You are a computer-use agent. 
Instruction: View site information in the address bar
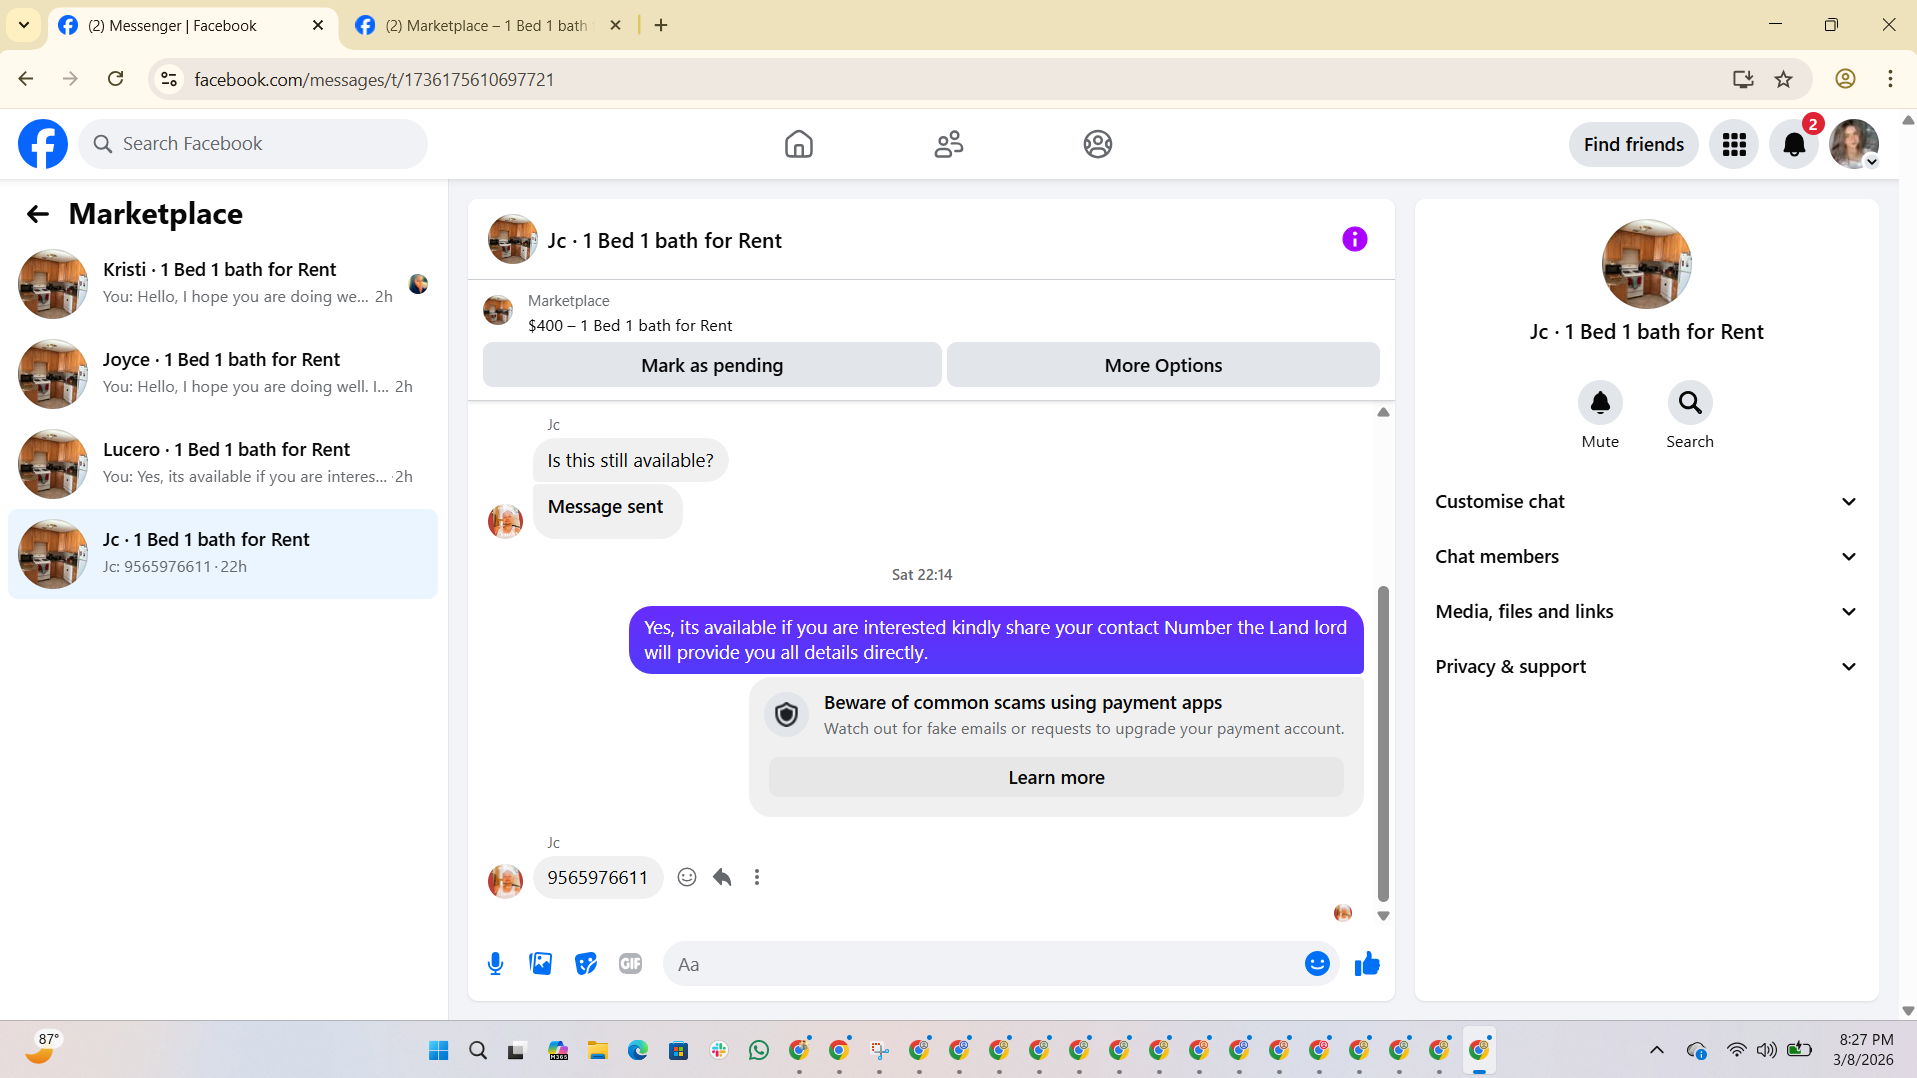pyautogui.click(x=169, y=79)
